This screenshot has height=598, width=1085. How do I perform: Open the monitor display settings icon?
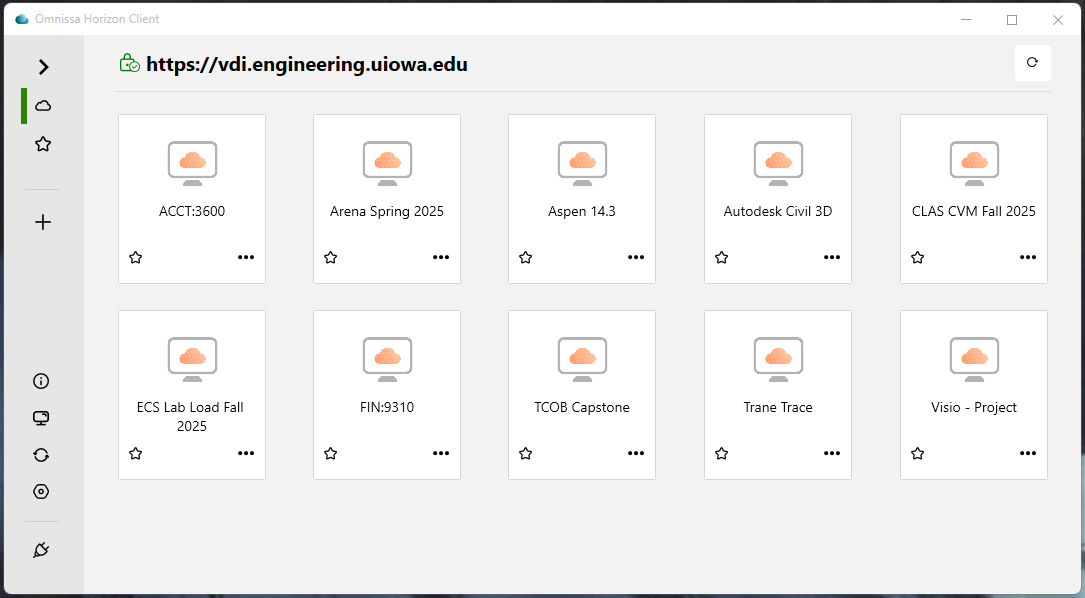(x=41, y=418)
